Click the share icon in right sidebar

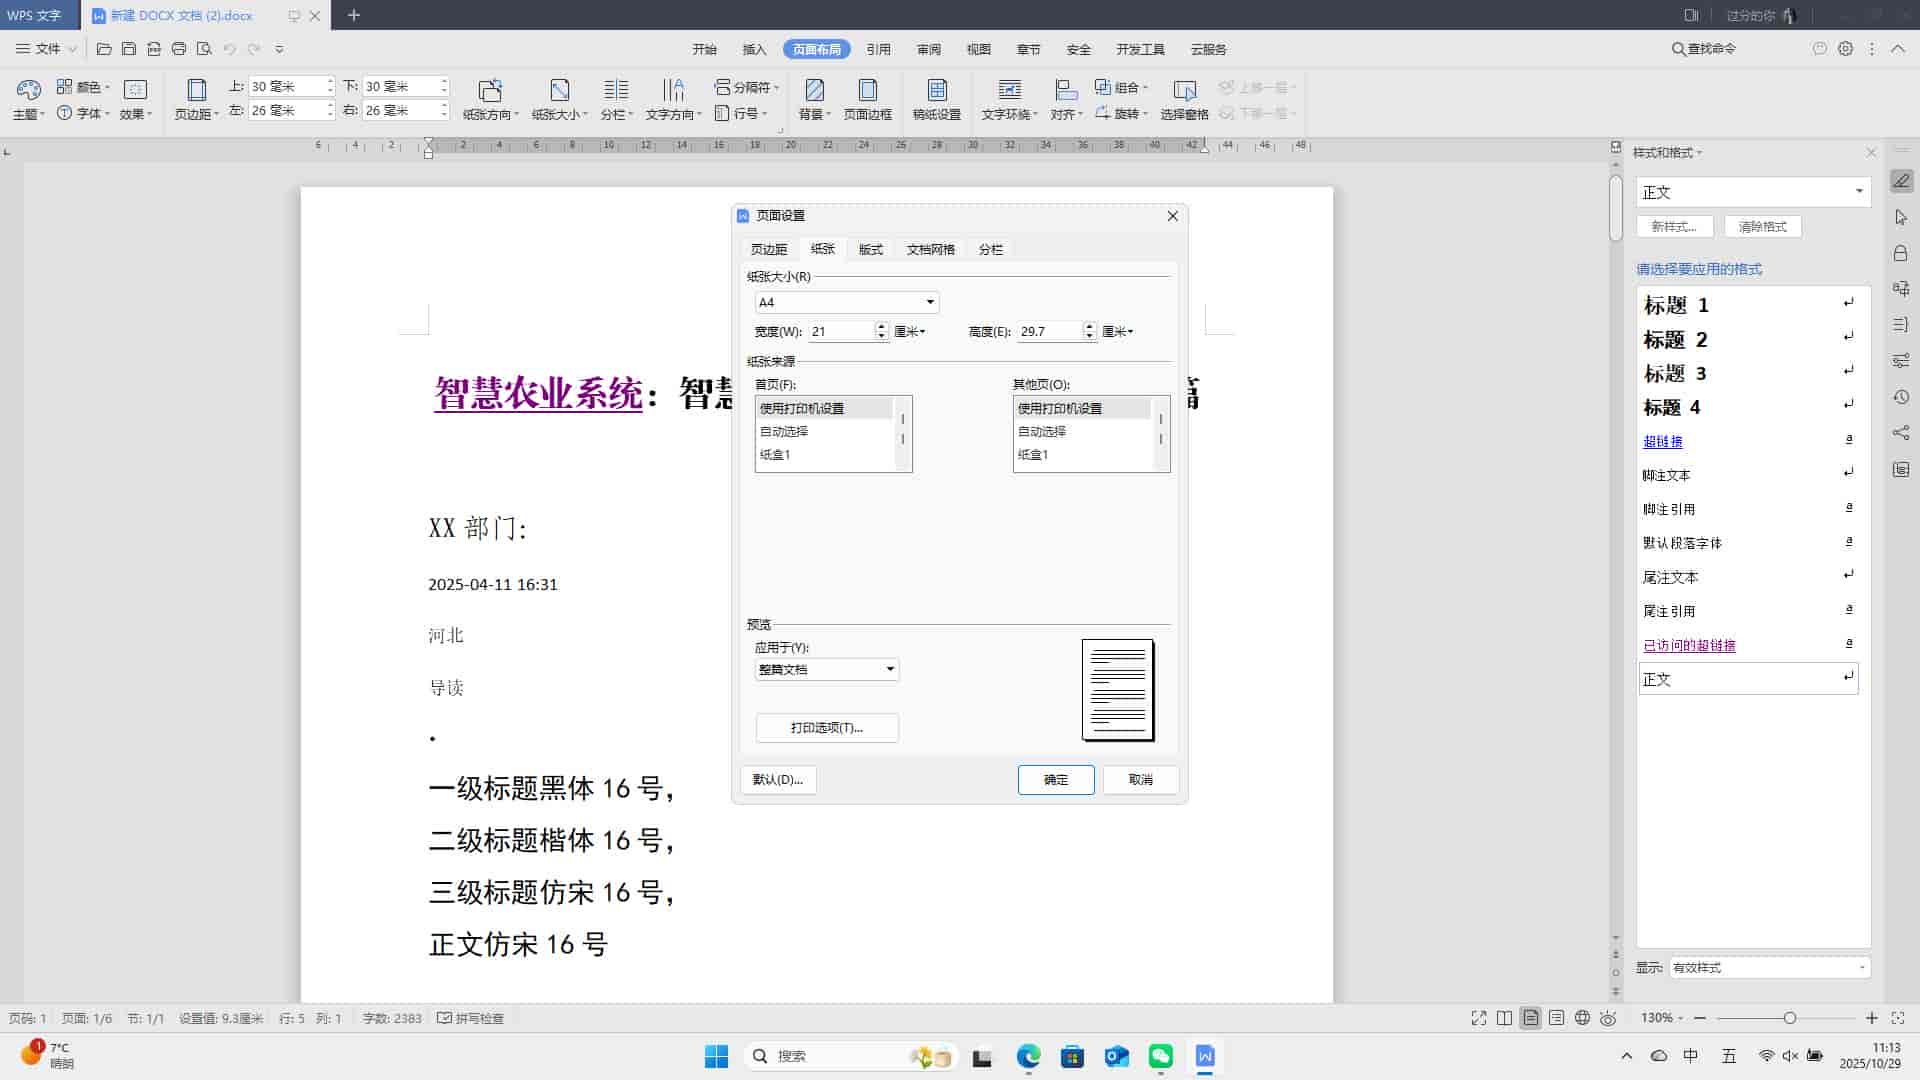point(1901,433)
